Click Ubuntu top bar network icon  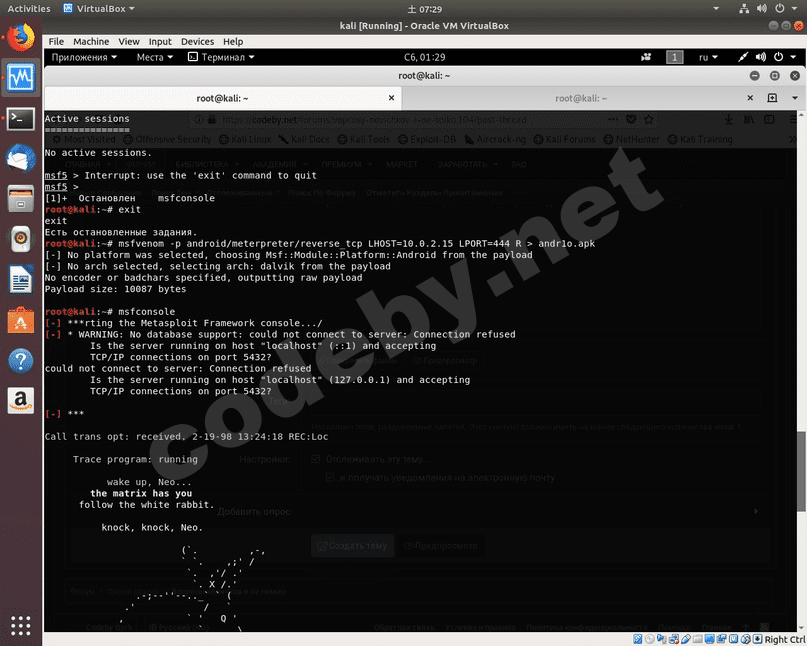744,9
